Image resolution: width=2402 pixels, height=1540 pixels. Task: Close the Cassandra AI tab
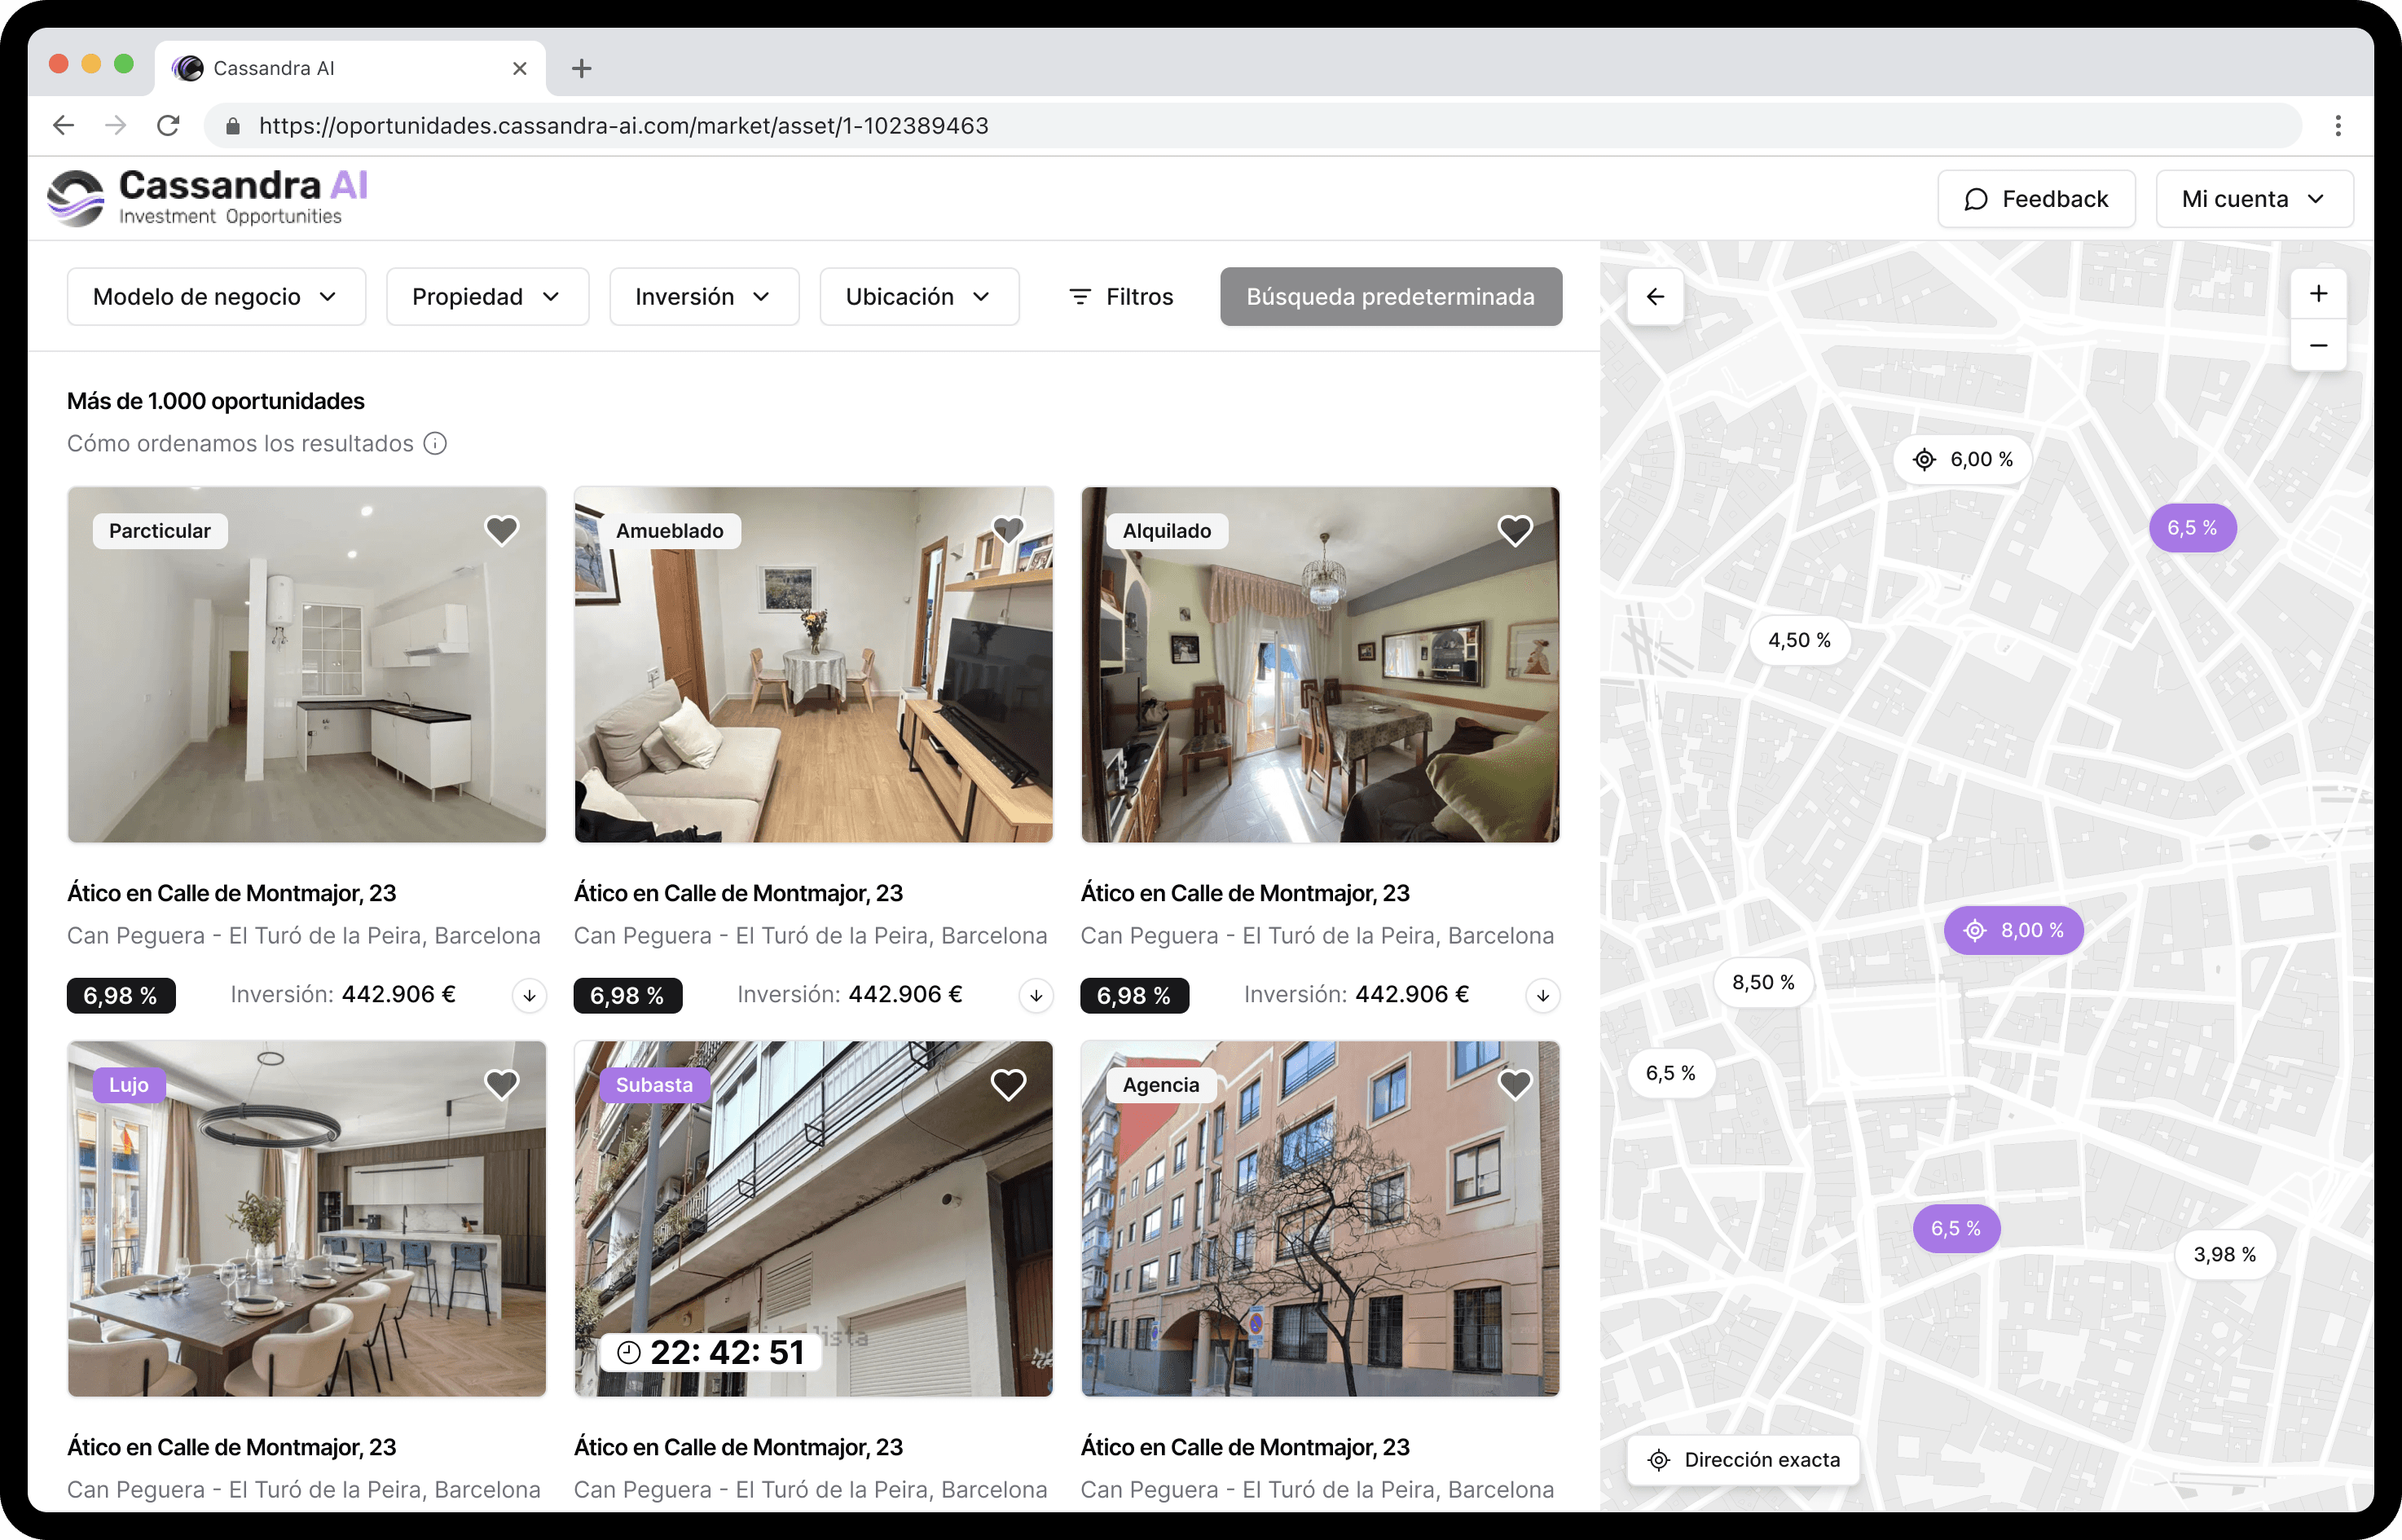click(x=519, y=68)
